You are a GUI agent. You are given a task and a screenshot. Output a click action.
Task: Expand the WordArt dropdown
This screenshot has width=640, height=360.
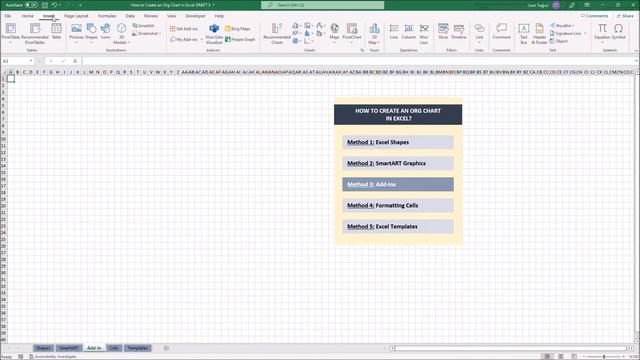(x=573, y=26)
